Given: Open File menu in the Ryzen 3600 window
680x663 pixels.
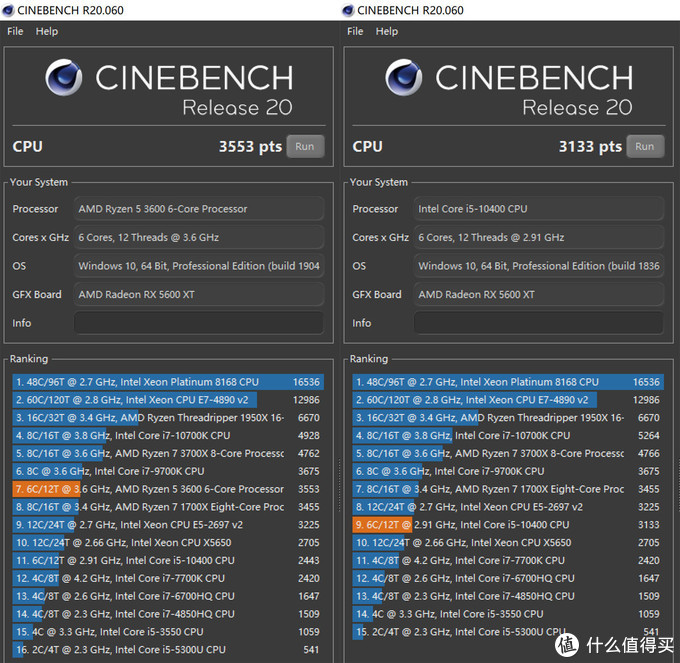Looking at the screenshot, I should [15, 31].
